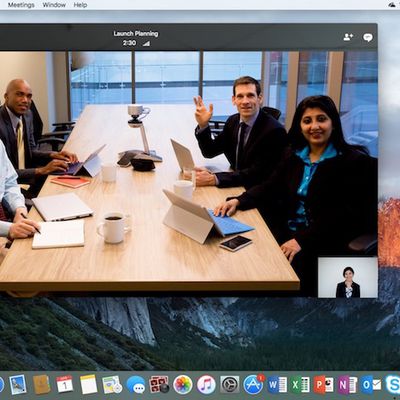The width and height of the screenshot is (400, 400).
Task: Open PowerPoint in the dock
Action: point(323,385)
